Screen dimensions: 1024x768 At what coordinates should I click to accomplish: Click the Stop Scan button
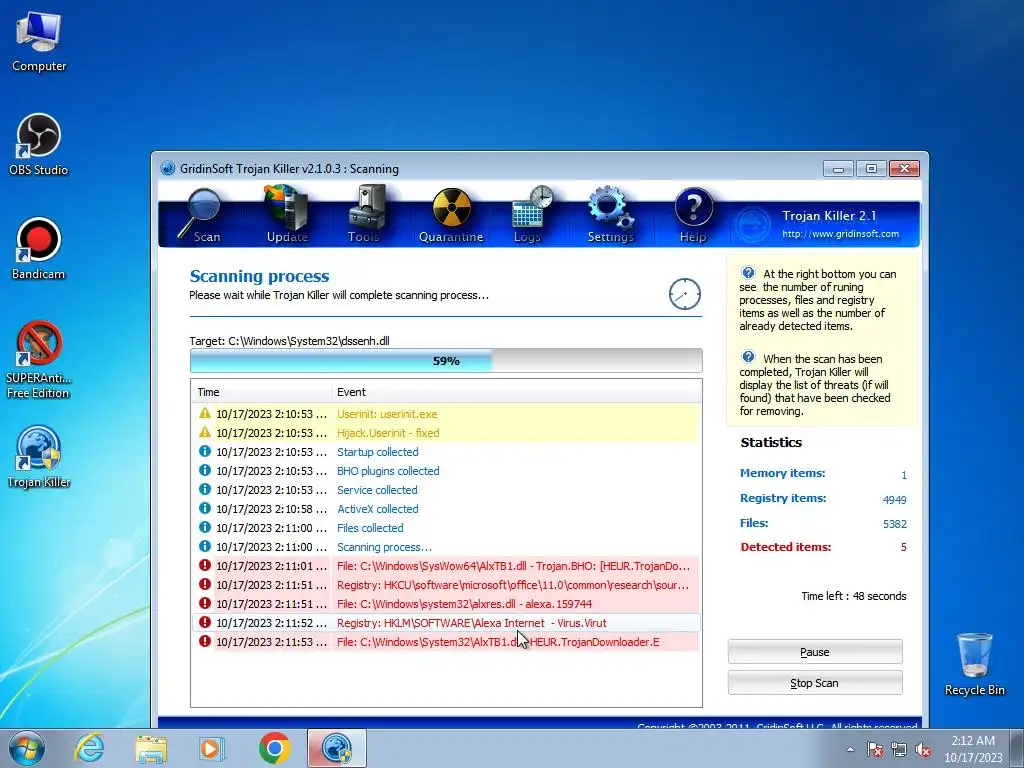[x=815, y=682]
